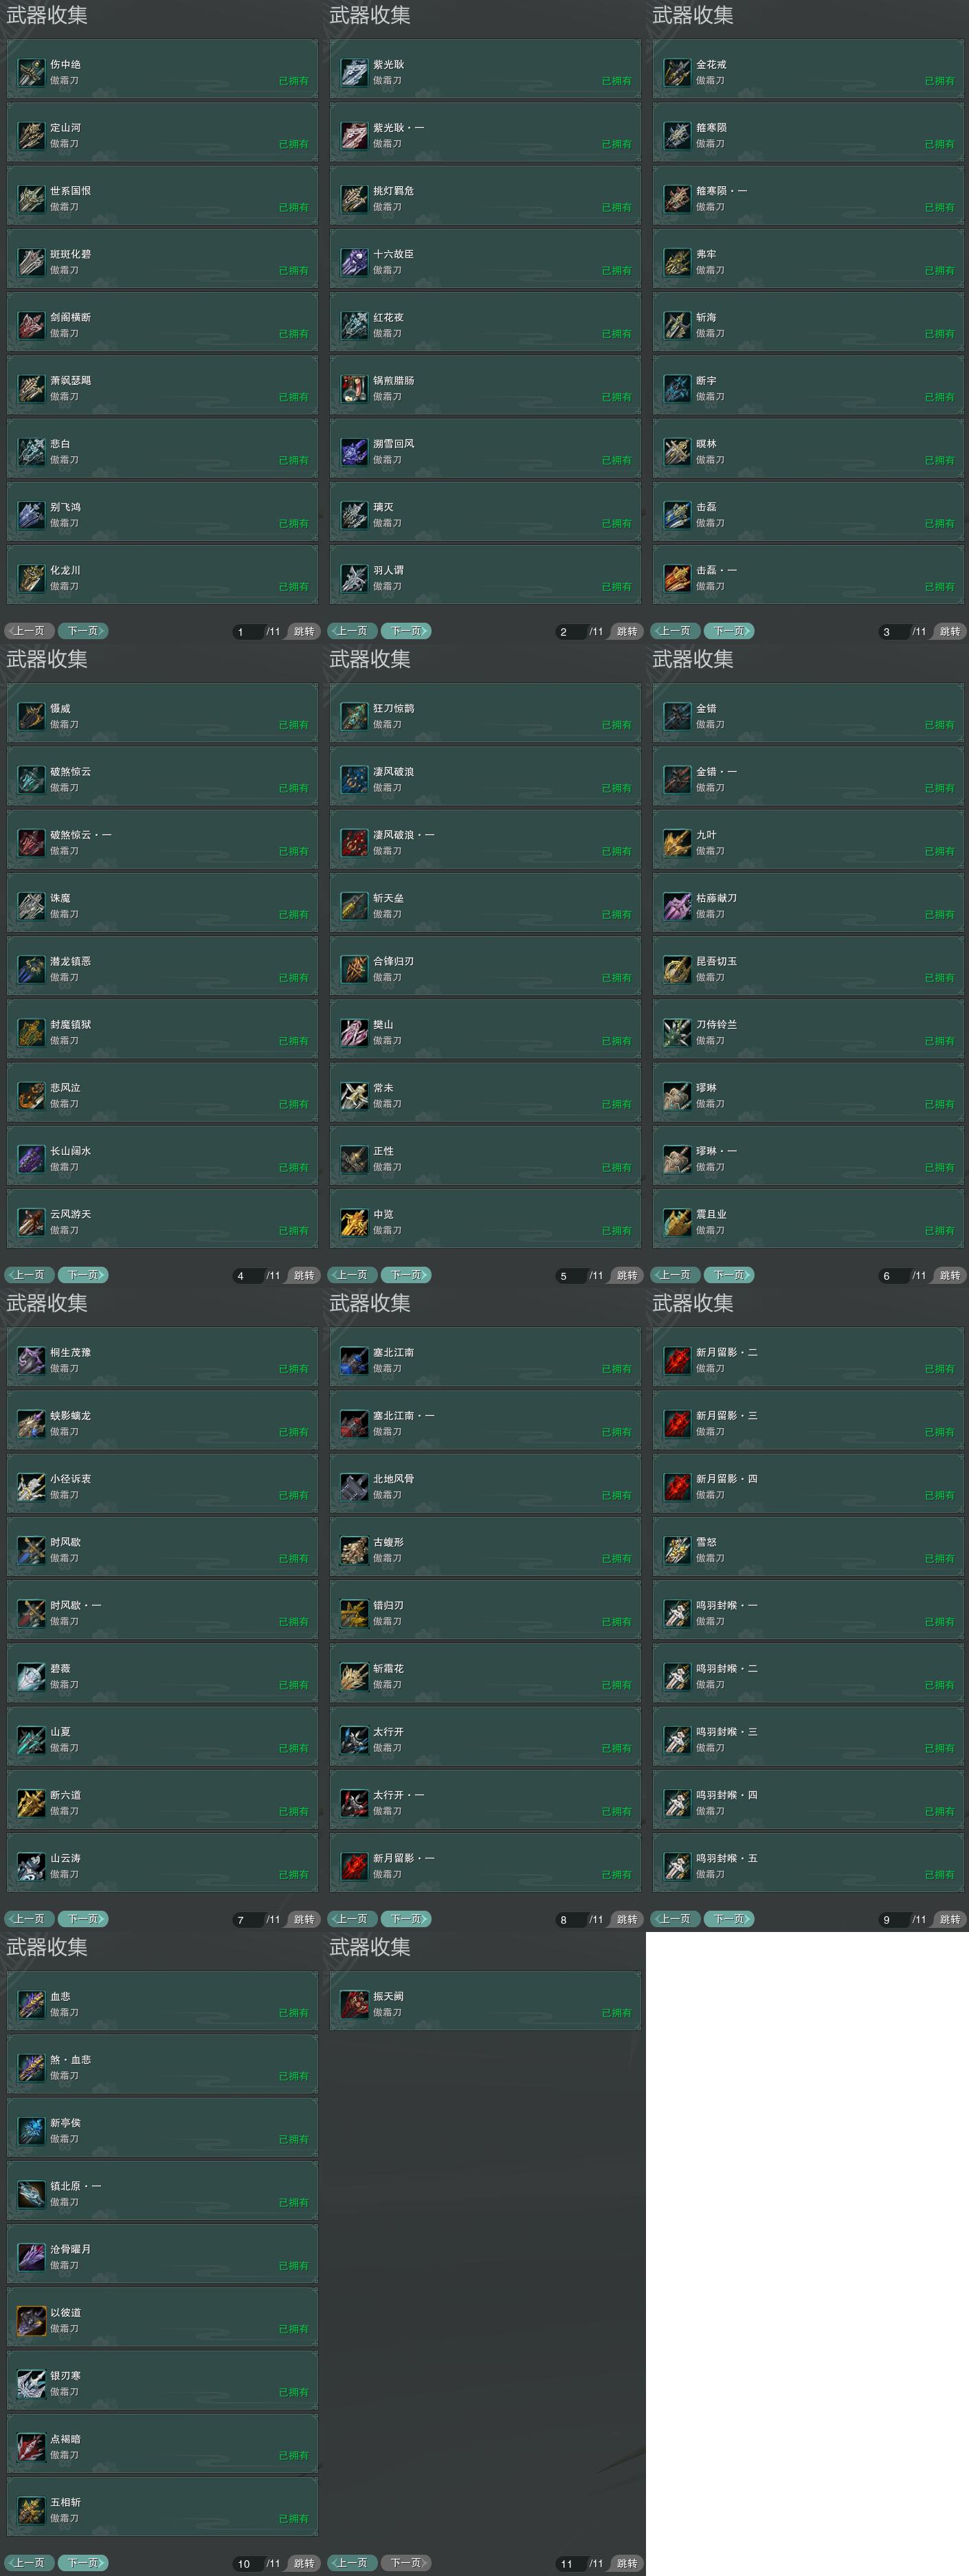Click the 定山河 weapon icon

[x=32, y=135]
